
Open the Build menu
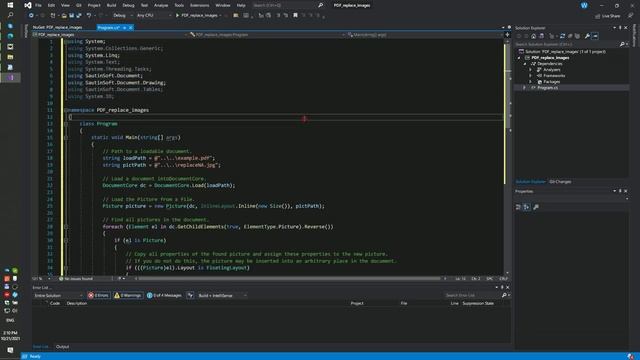(111, 5)
